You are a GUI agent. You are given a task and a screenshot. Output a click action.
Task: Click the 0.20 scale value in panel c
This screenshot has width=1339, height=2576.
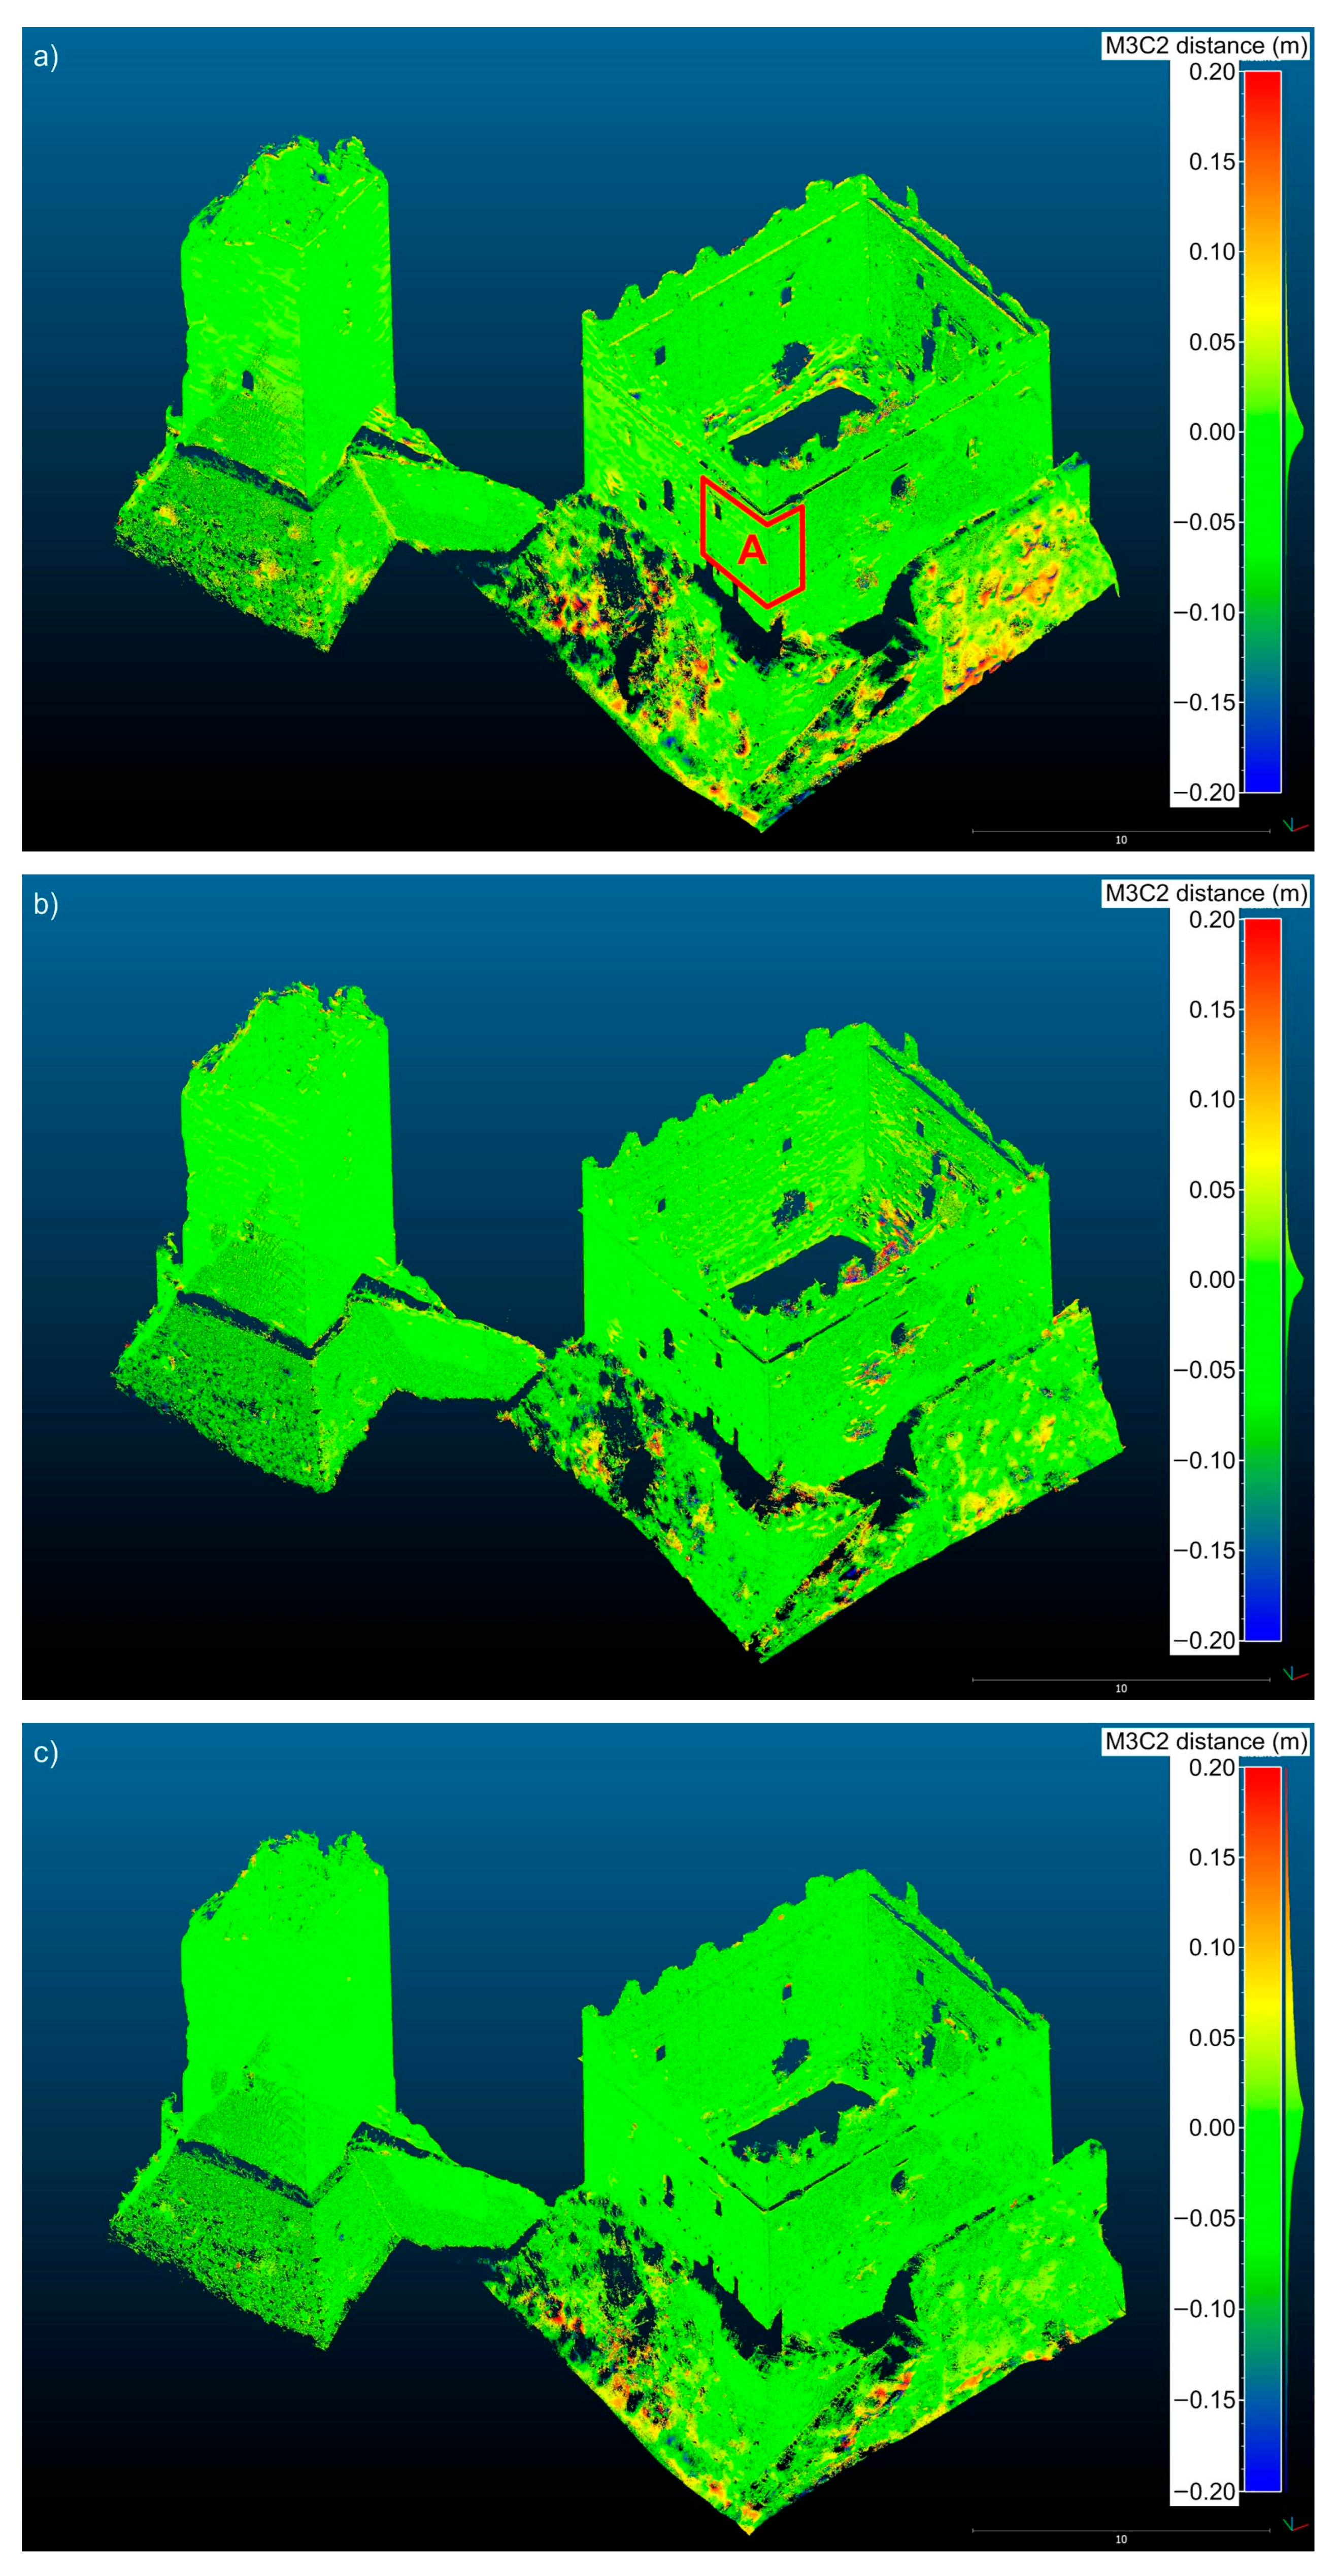click(1212, 1768)
